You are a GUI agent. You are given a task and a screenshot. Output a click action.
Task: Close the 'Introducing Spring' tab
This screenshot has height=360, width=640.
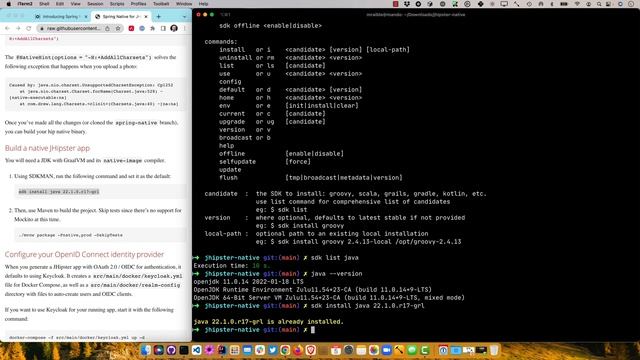86,17
